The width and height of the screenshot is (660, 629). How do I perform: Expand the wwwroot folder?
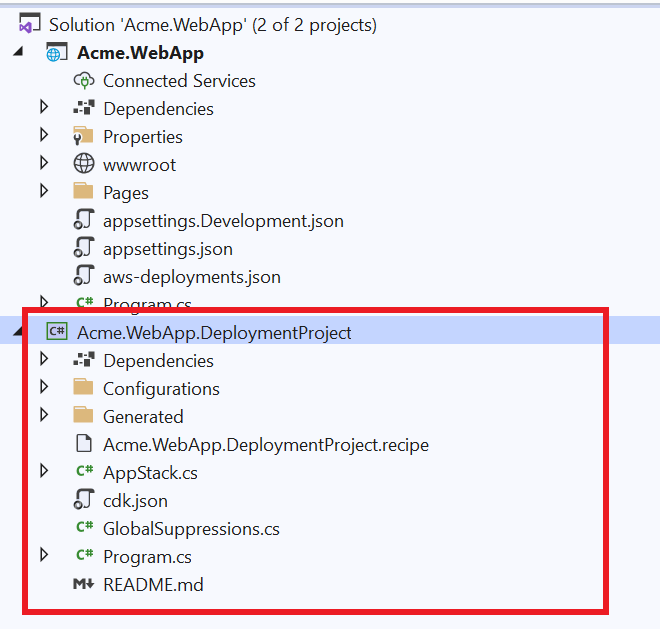pyautogui.click(x=44, y=163)
